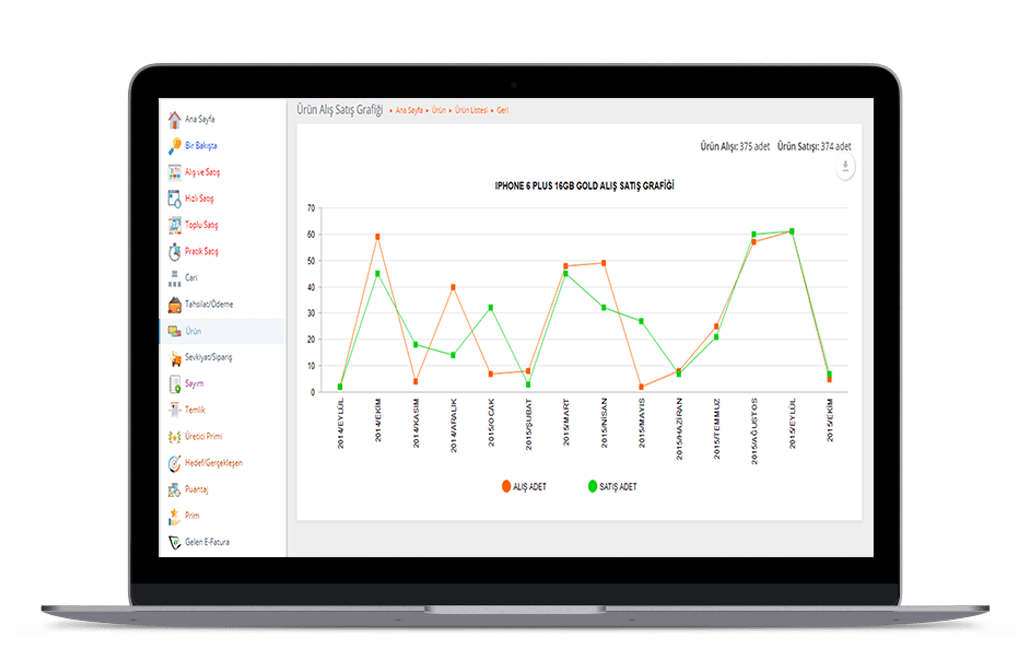Toggle the ALIŞ ADET series in legend

(523, 487)
